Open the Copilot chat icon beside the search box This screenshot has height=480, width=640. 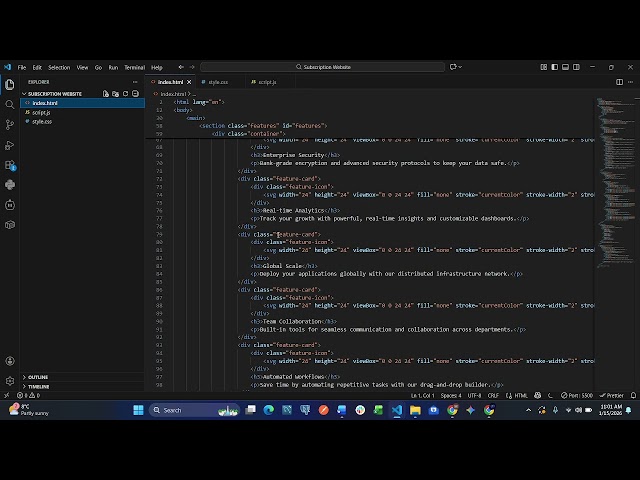(453, 67)
